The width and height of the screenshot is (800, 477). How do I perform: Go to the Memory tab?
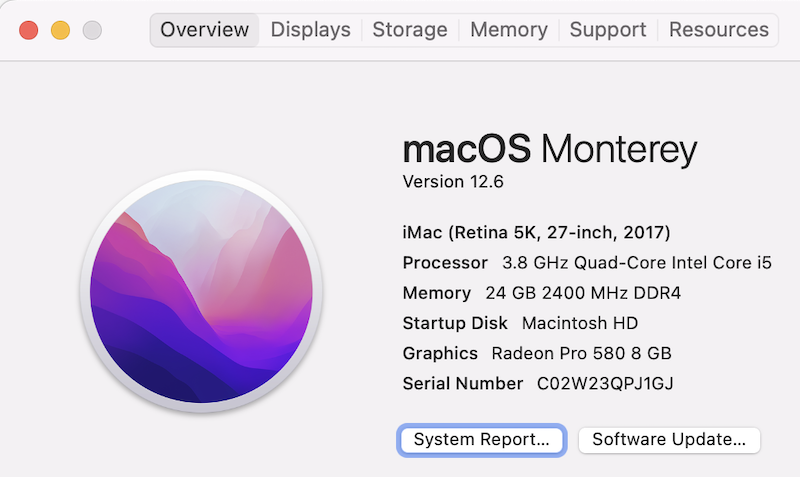[x=509, y=30]
